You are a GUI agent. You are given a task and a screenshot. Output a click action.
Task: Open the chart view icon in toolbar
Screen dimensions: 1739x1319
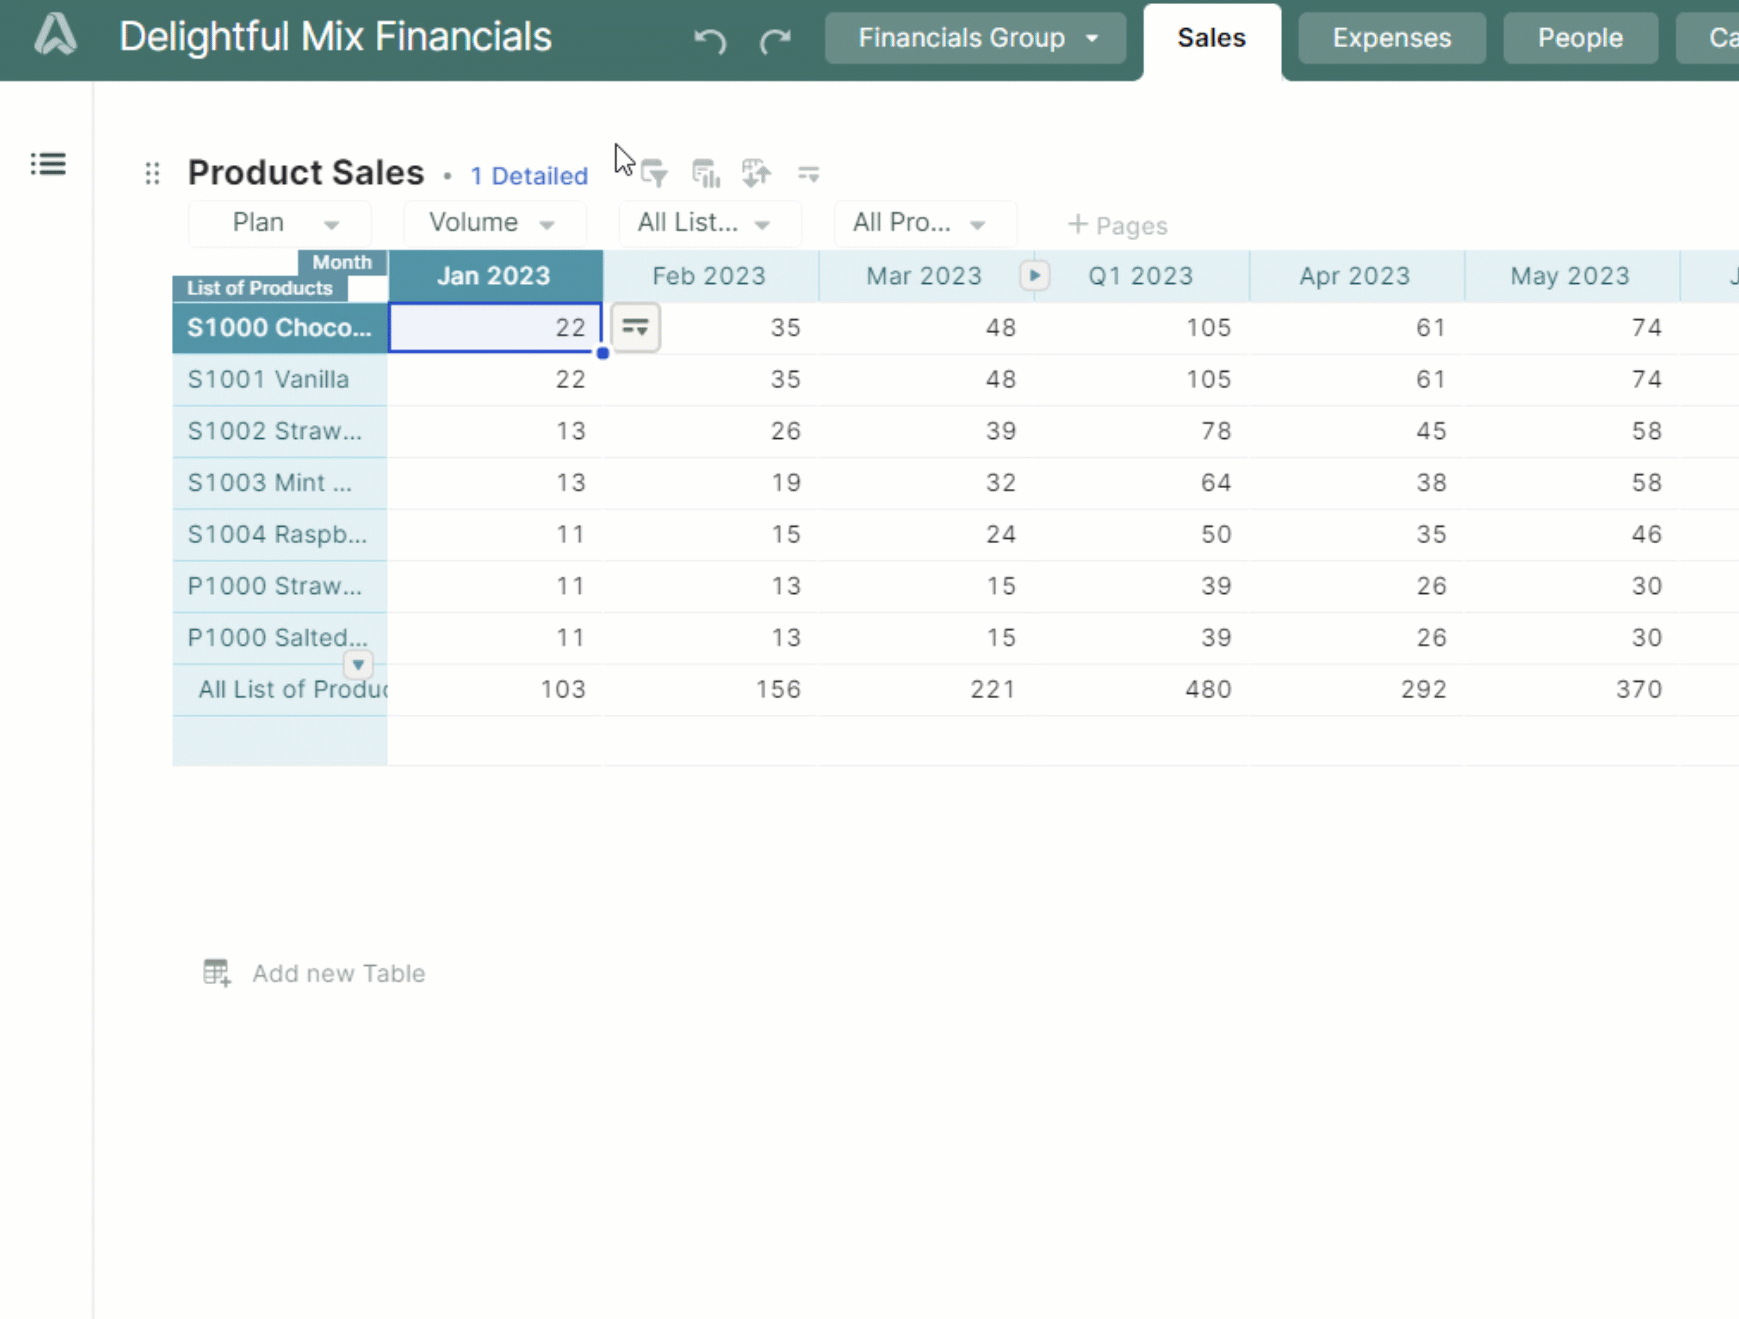tap(706, 174)
